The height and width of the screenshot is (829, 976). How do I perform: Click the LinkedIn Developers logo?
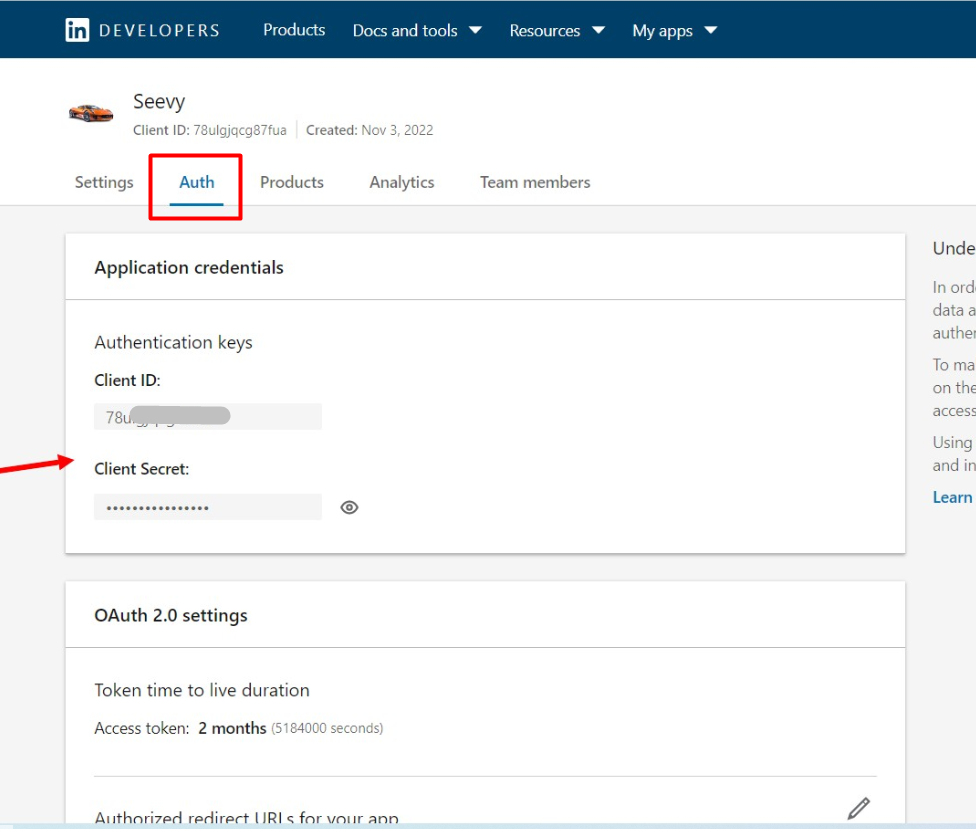point(143,30)
